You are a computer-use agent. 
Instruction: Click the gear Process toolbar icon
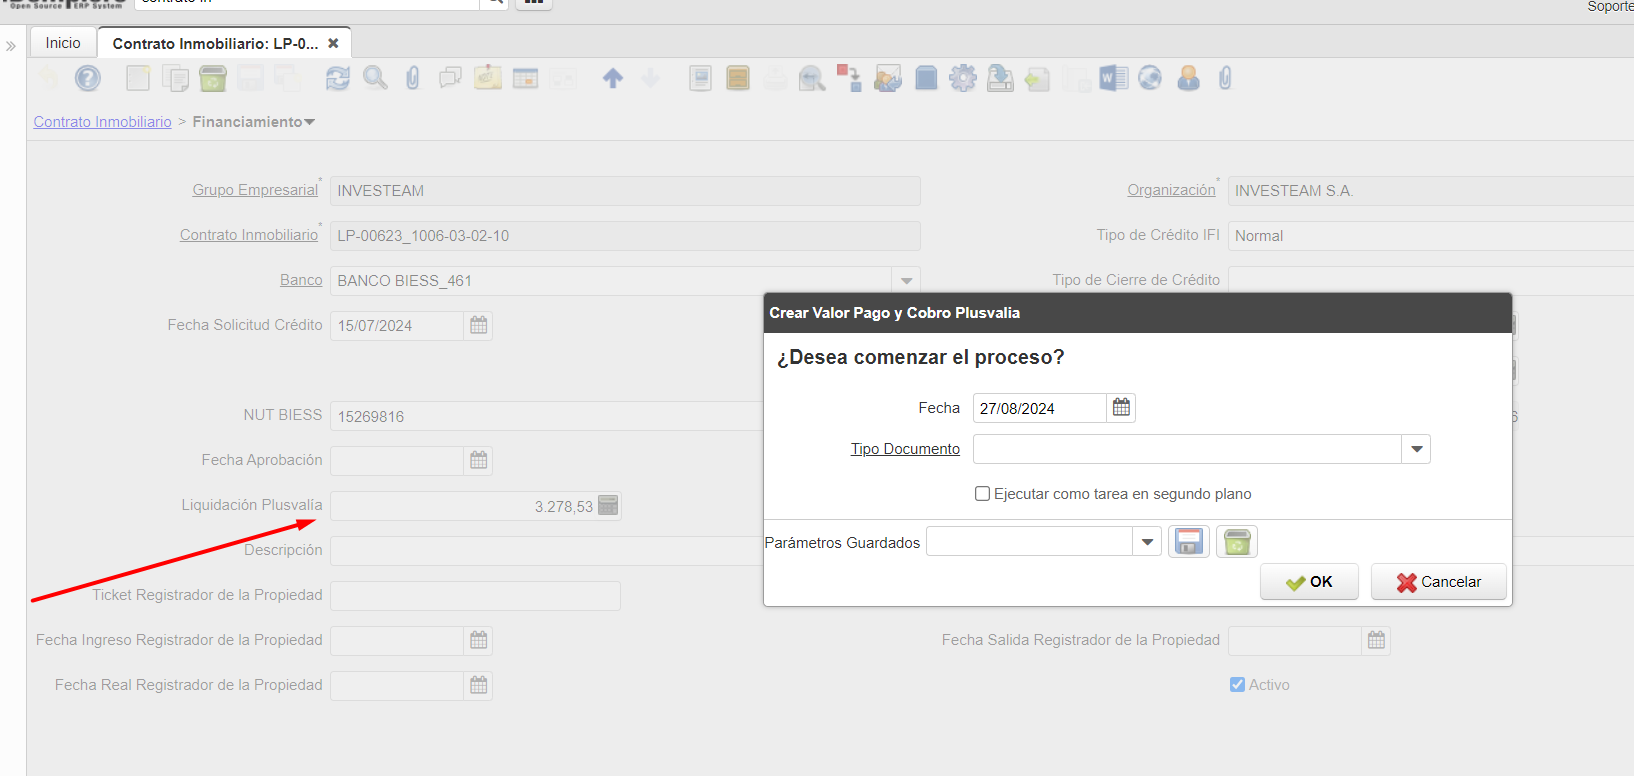(963, 78)
